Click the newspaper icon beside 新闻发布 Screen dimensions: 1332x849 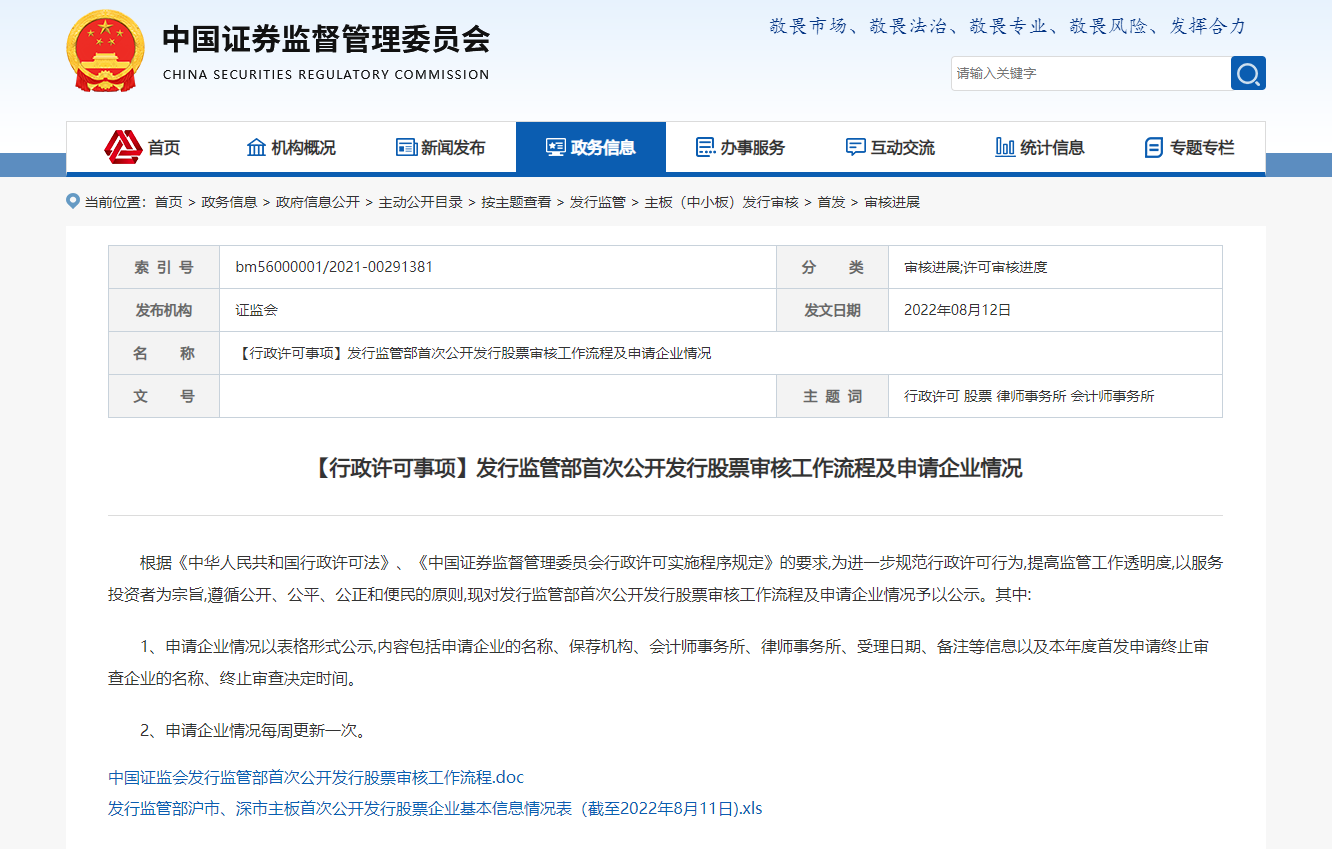click(x=406, y=147)
